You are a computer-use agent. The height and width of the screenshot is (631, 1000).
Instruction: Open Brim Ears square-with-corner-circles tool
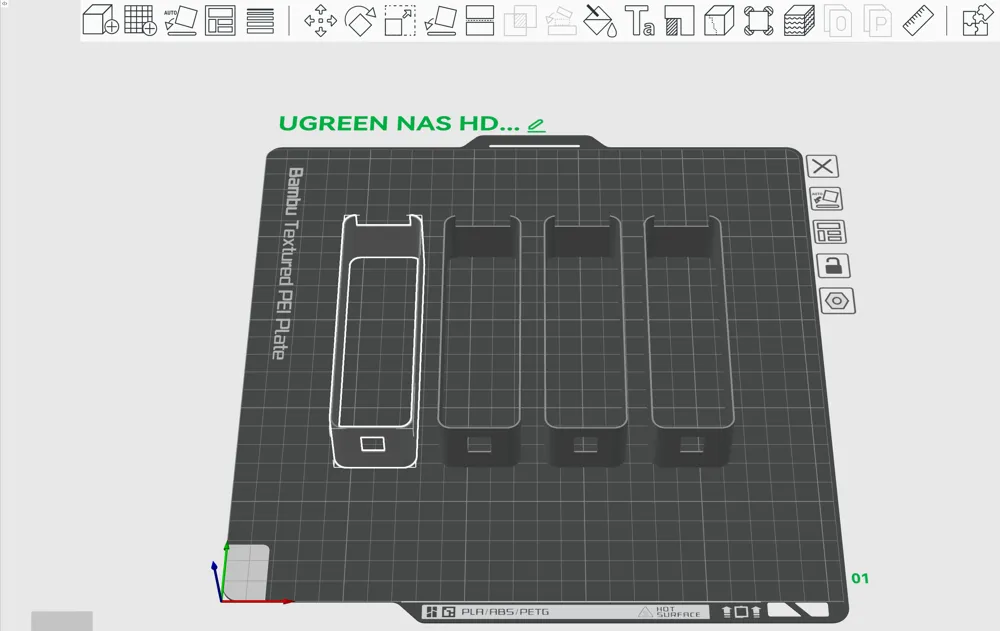(759, 20)
